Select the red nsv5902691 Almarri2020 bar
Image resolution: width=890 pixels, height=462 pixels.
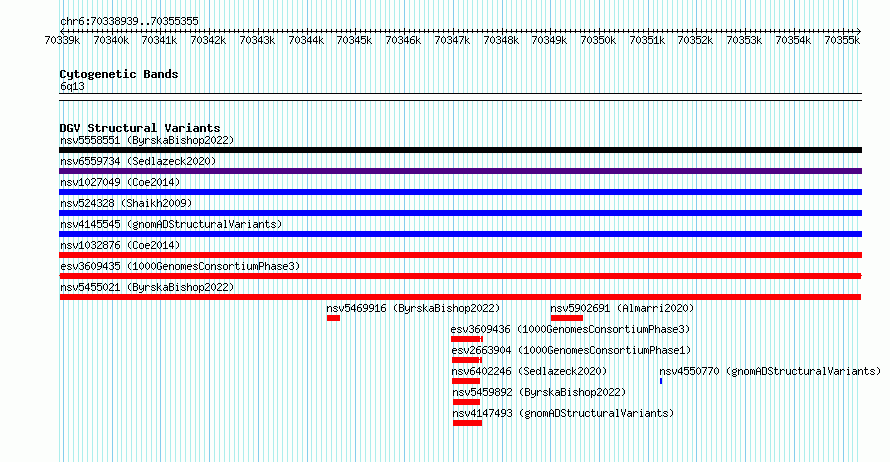[566, 318]
